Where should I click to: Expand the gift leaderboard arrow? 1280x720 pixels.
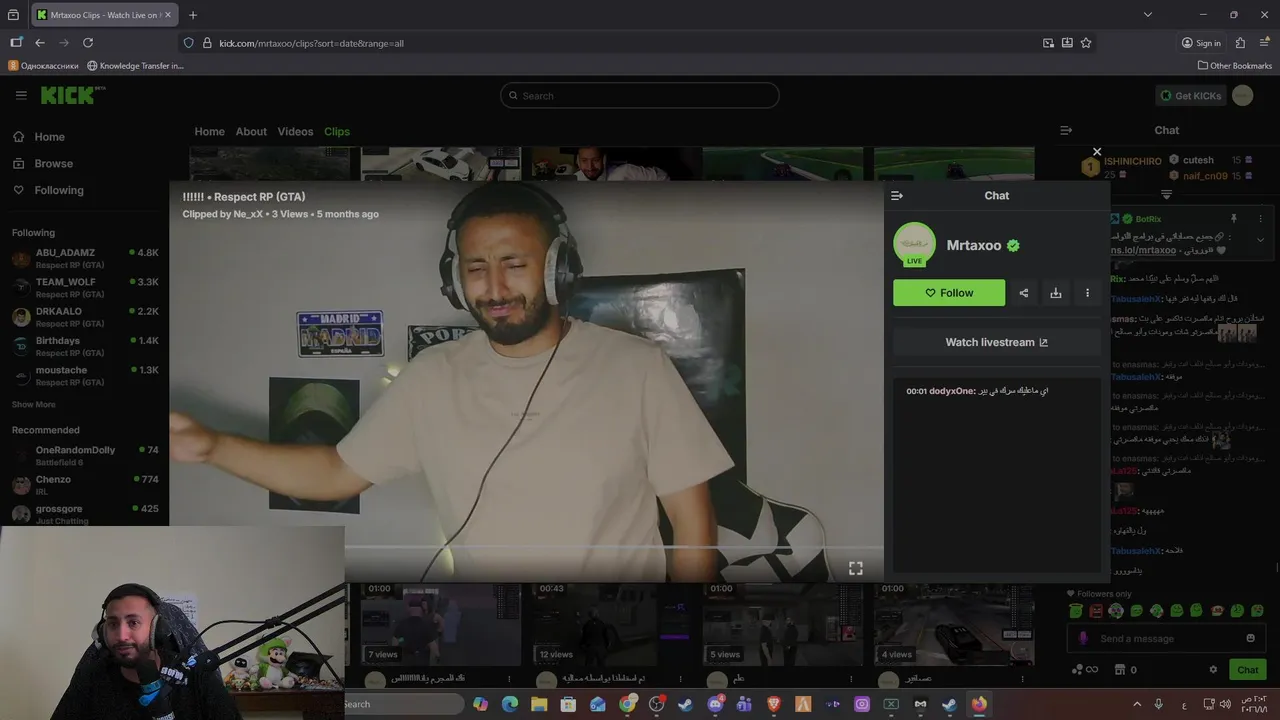(1166, 195)
